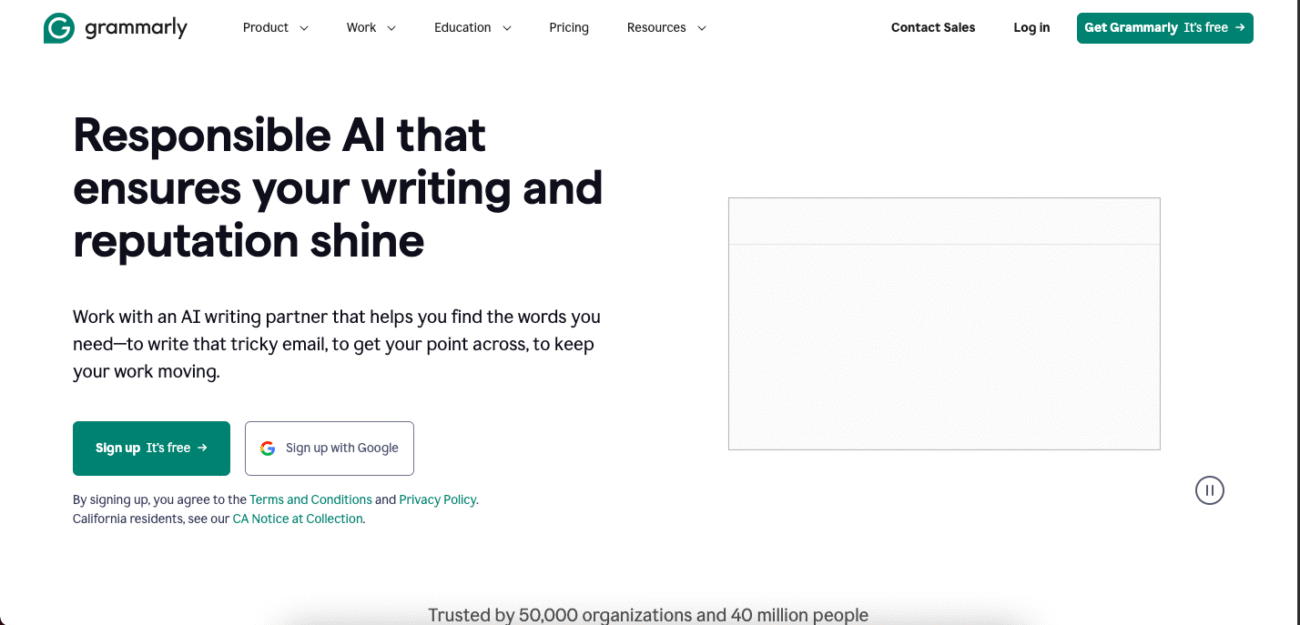Click the Google logo icon
Image resolution: width=1300 pixels, height=625 pixels.
click(x=268, y=448)
